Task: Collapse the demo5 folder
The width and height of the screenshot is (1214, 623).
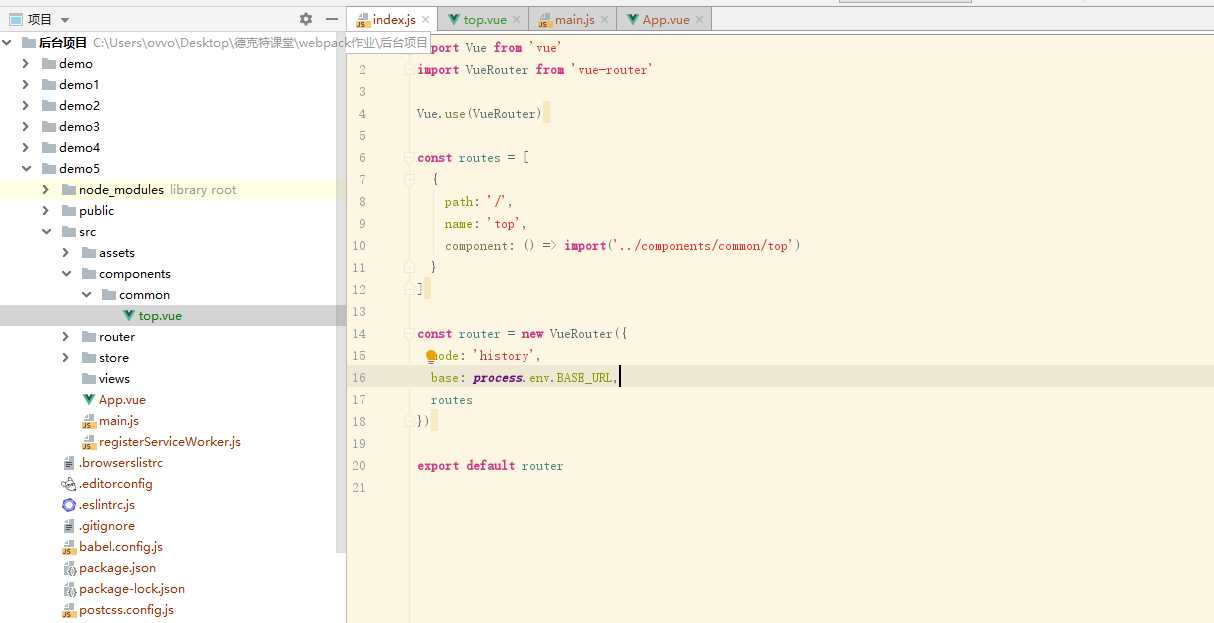Action: click(x=26, y=169)
